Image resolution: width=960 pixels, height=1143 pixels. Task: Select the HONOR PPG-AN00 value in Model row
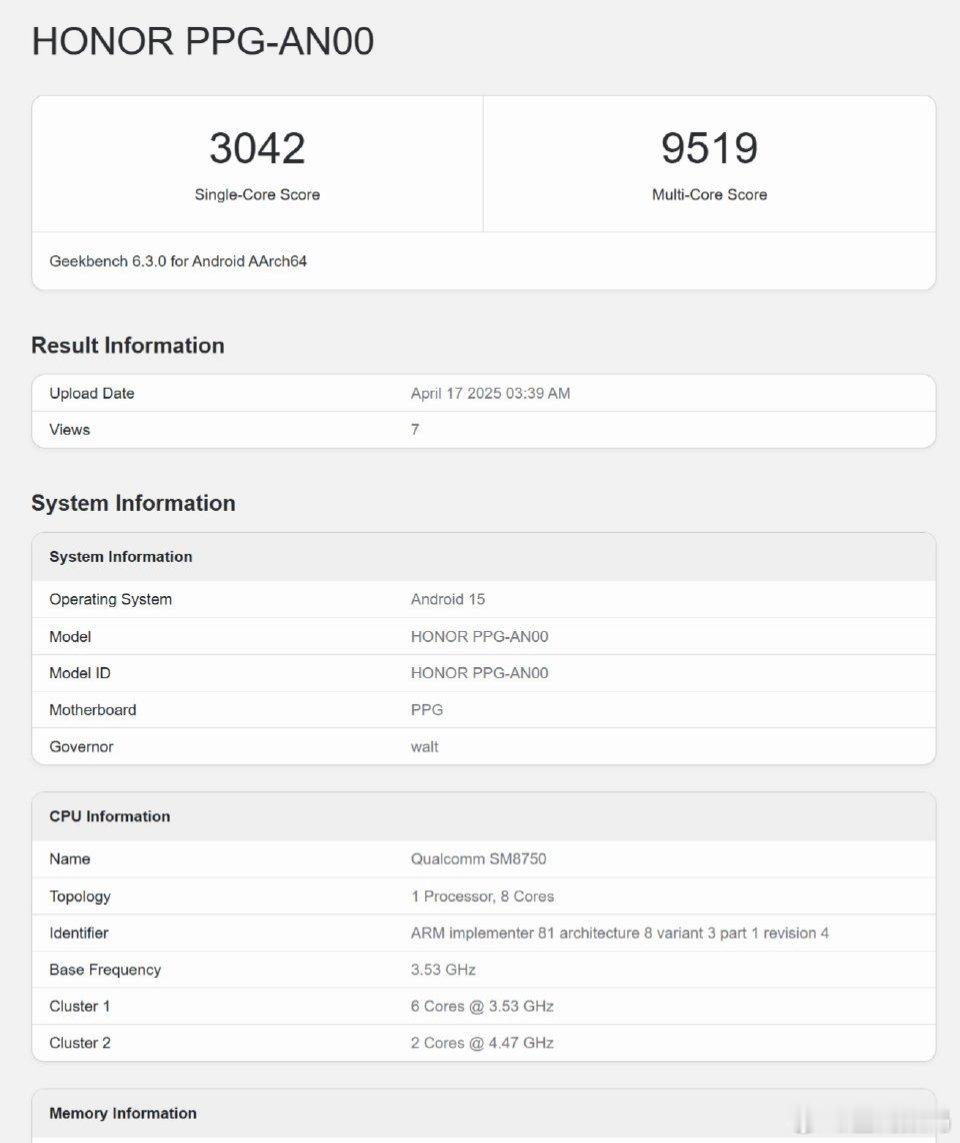coord(480,636)
